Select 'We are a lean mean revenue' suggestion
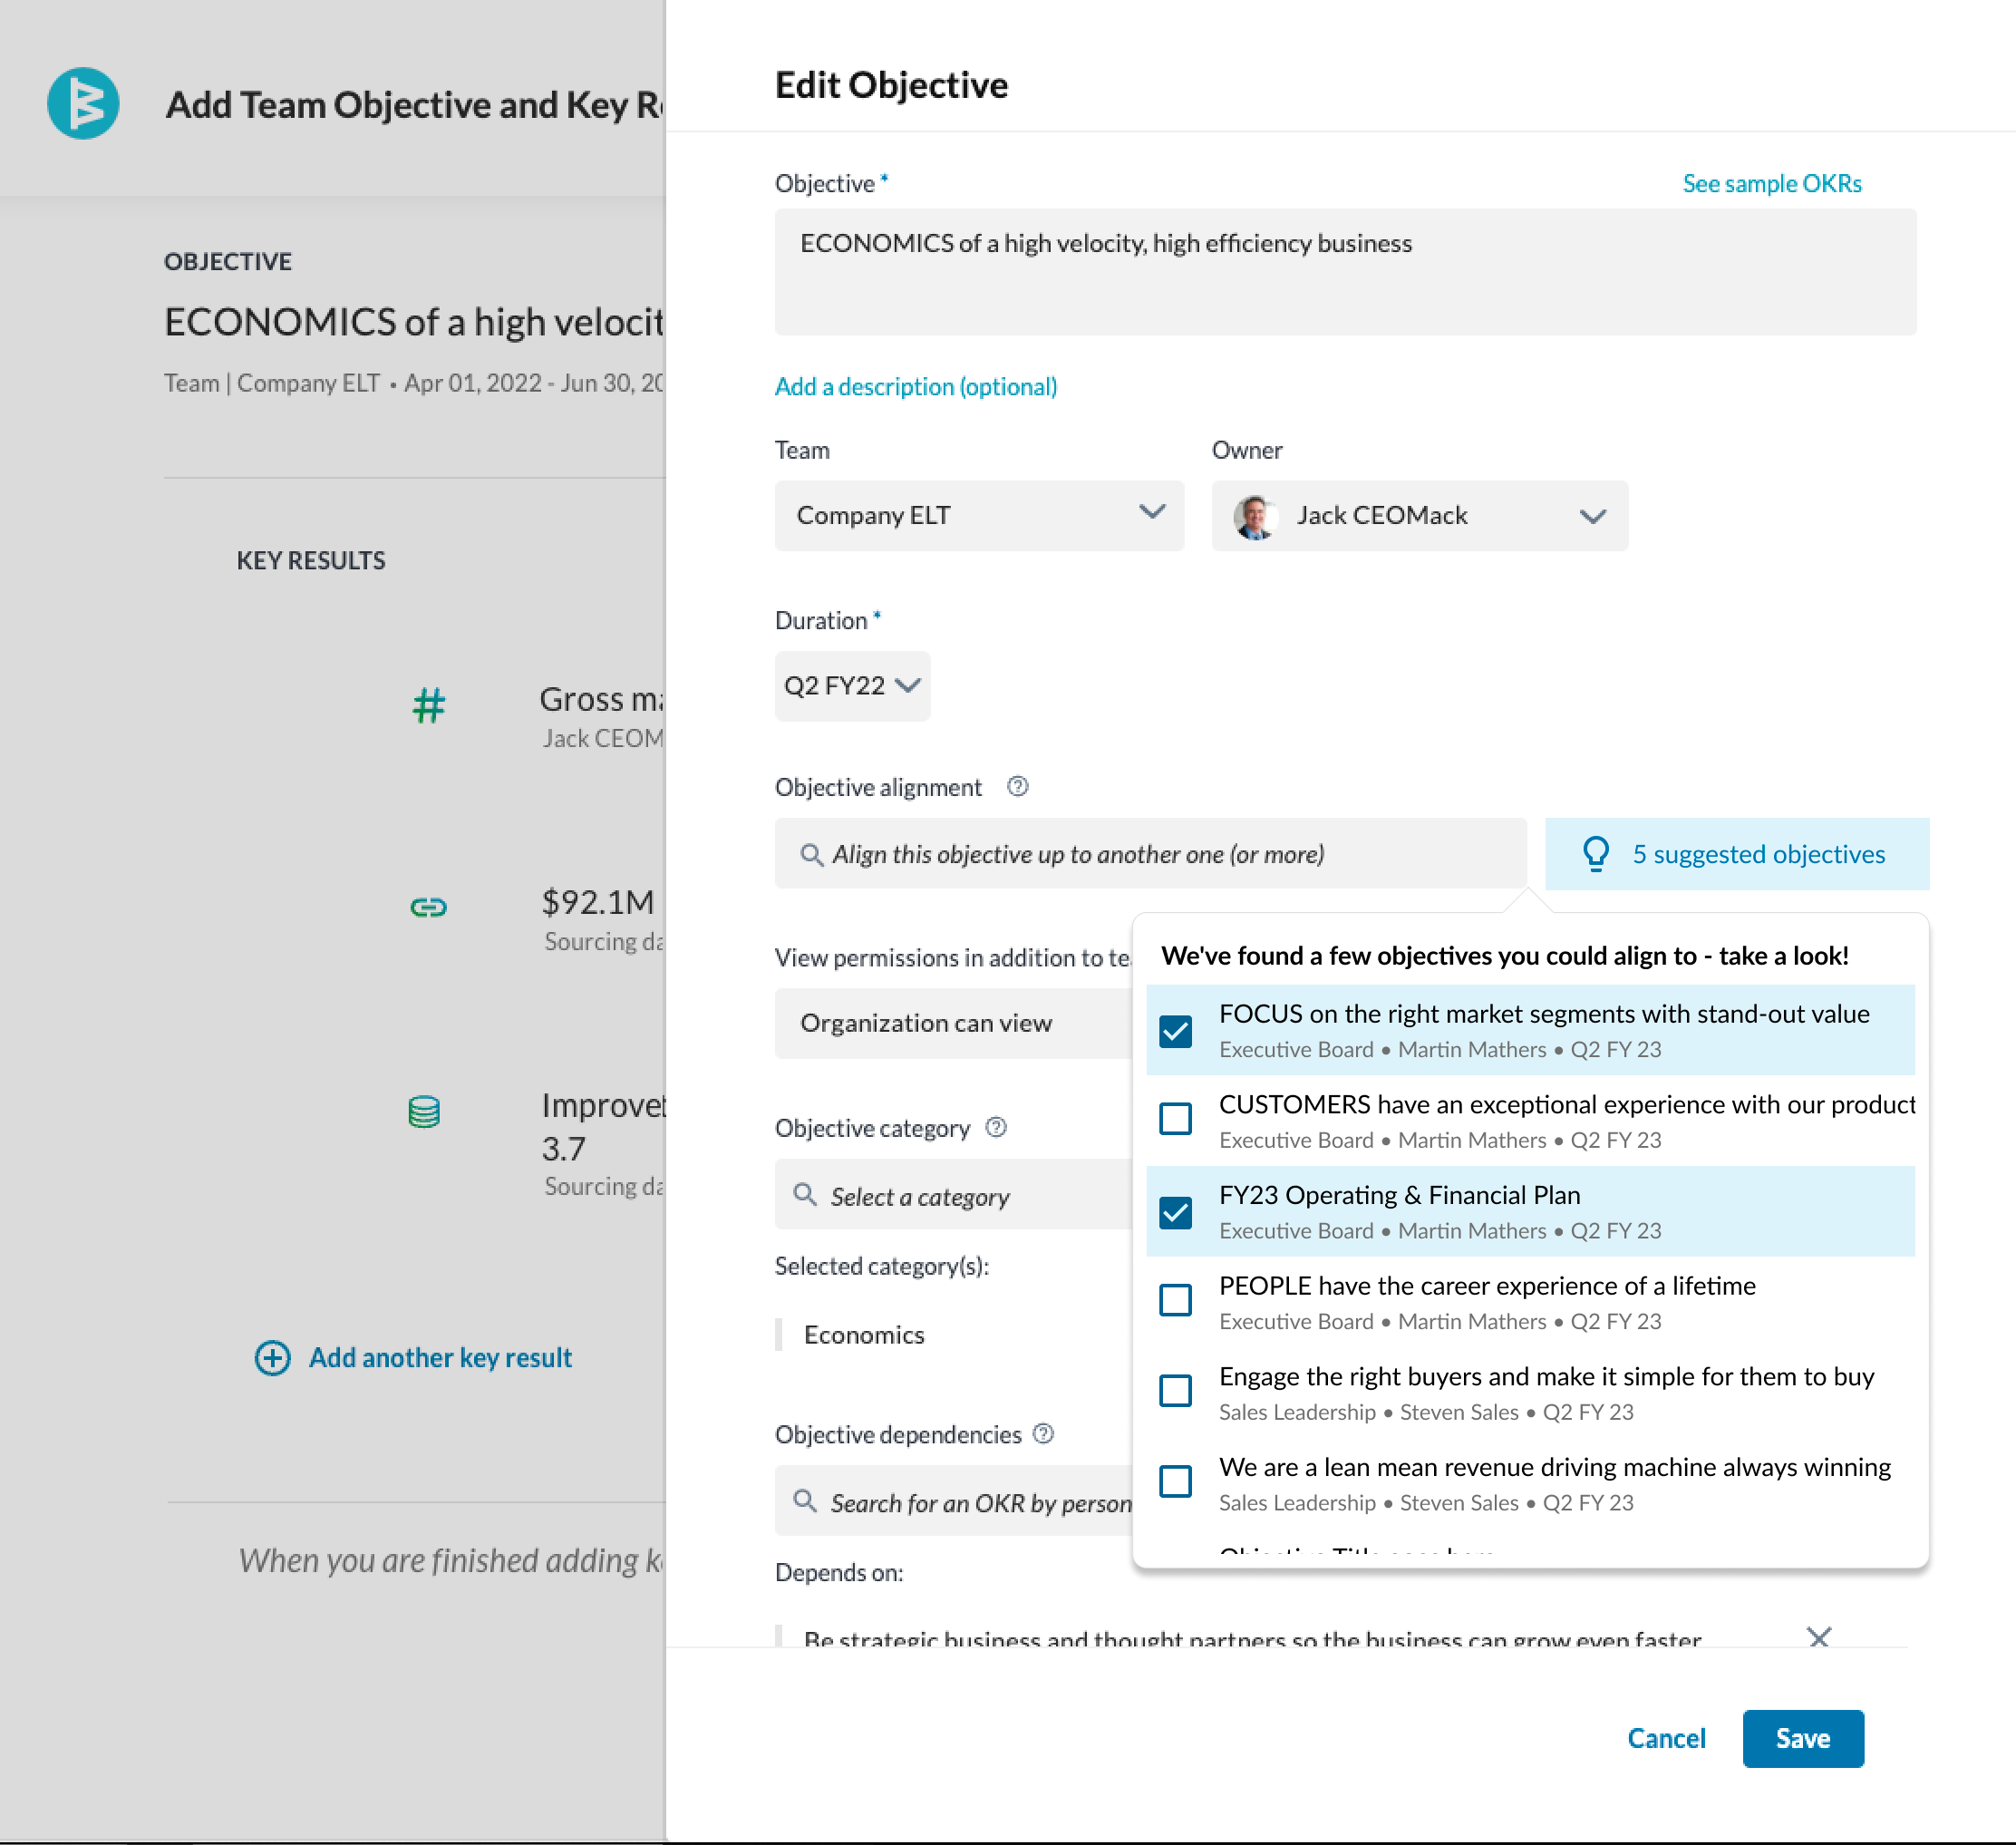Viewport: 2016px width, 1845px height. [x=1530, y=1483]
